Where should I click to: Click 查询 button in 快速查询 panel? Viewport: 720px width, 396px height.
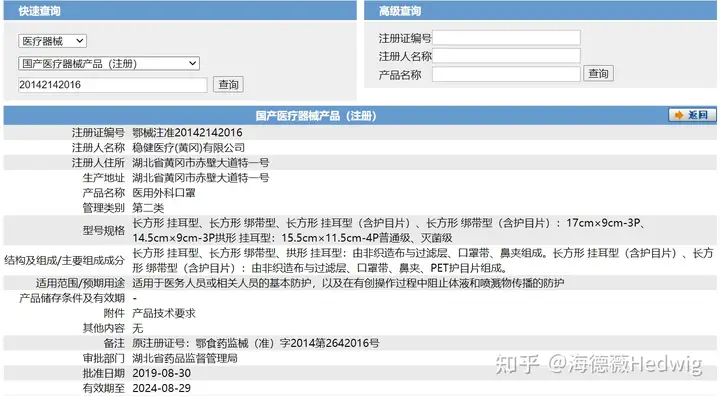[228, 85]
